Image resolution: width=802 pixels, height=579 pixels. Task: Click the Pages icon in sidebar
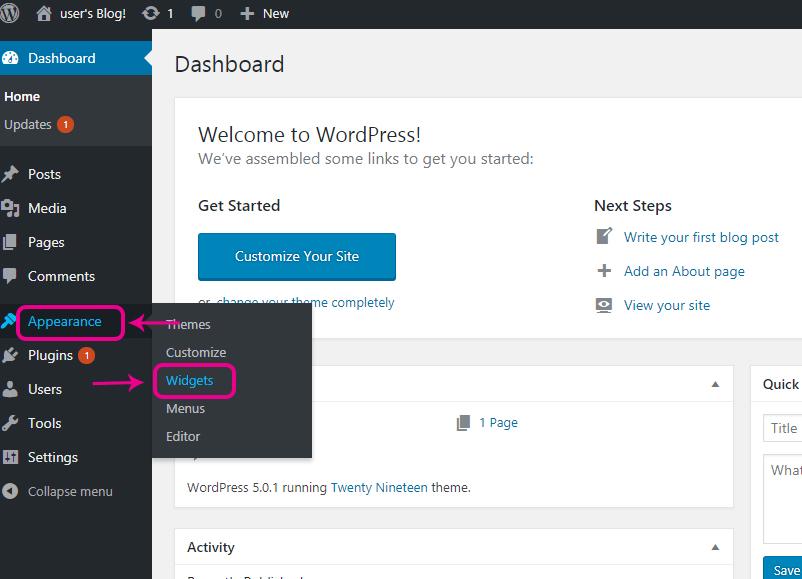10,242
